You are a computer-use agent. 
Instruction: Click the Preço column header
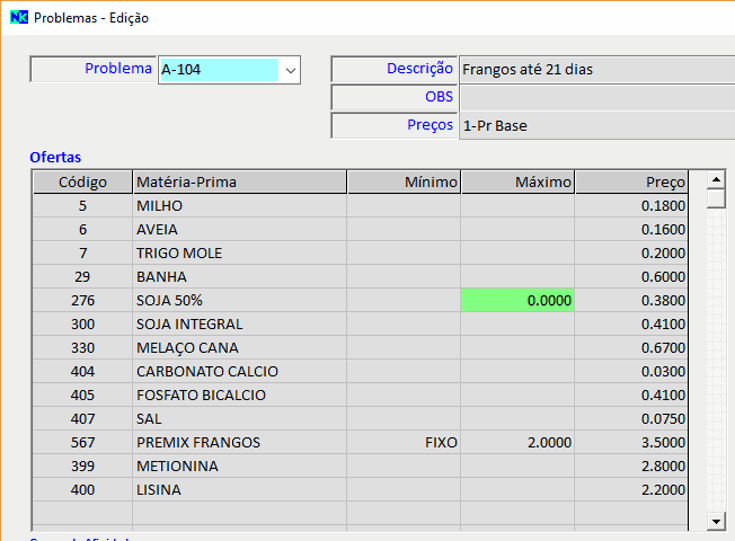pyautogui.click(x=631, y=182)
